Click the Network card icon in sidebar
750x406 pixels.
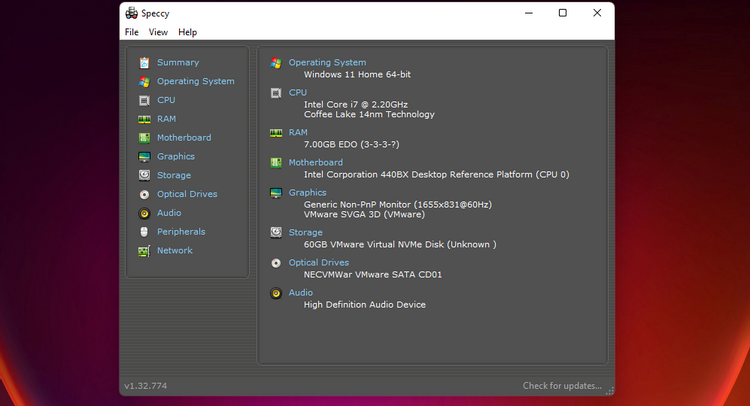144,251
